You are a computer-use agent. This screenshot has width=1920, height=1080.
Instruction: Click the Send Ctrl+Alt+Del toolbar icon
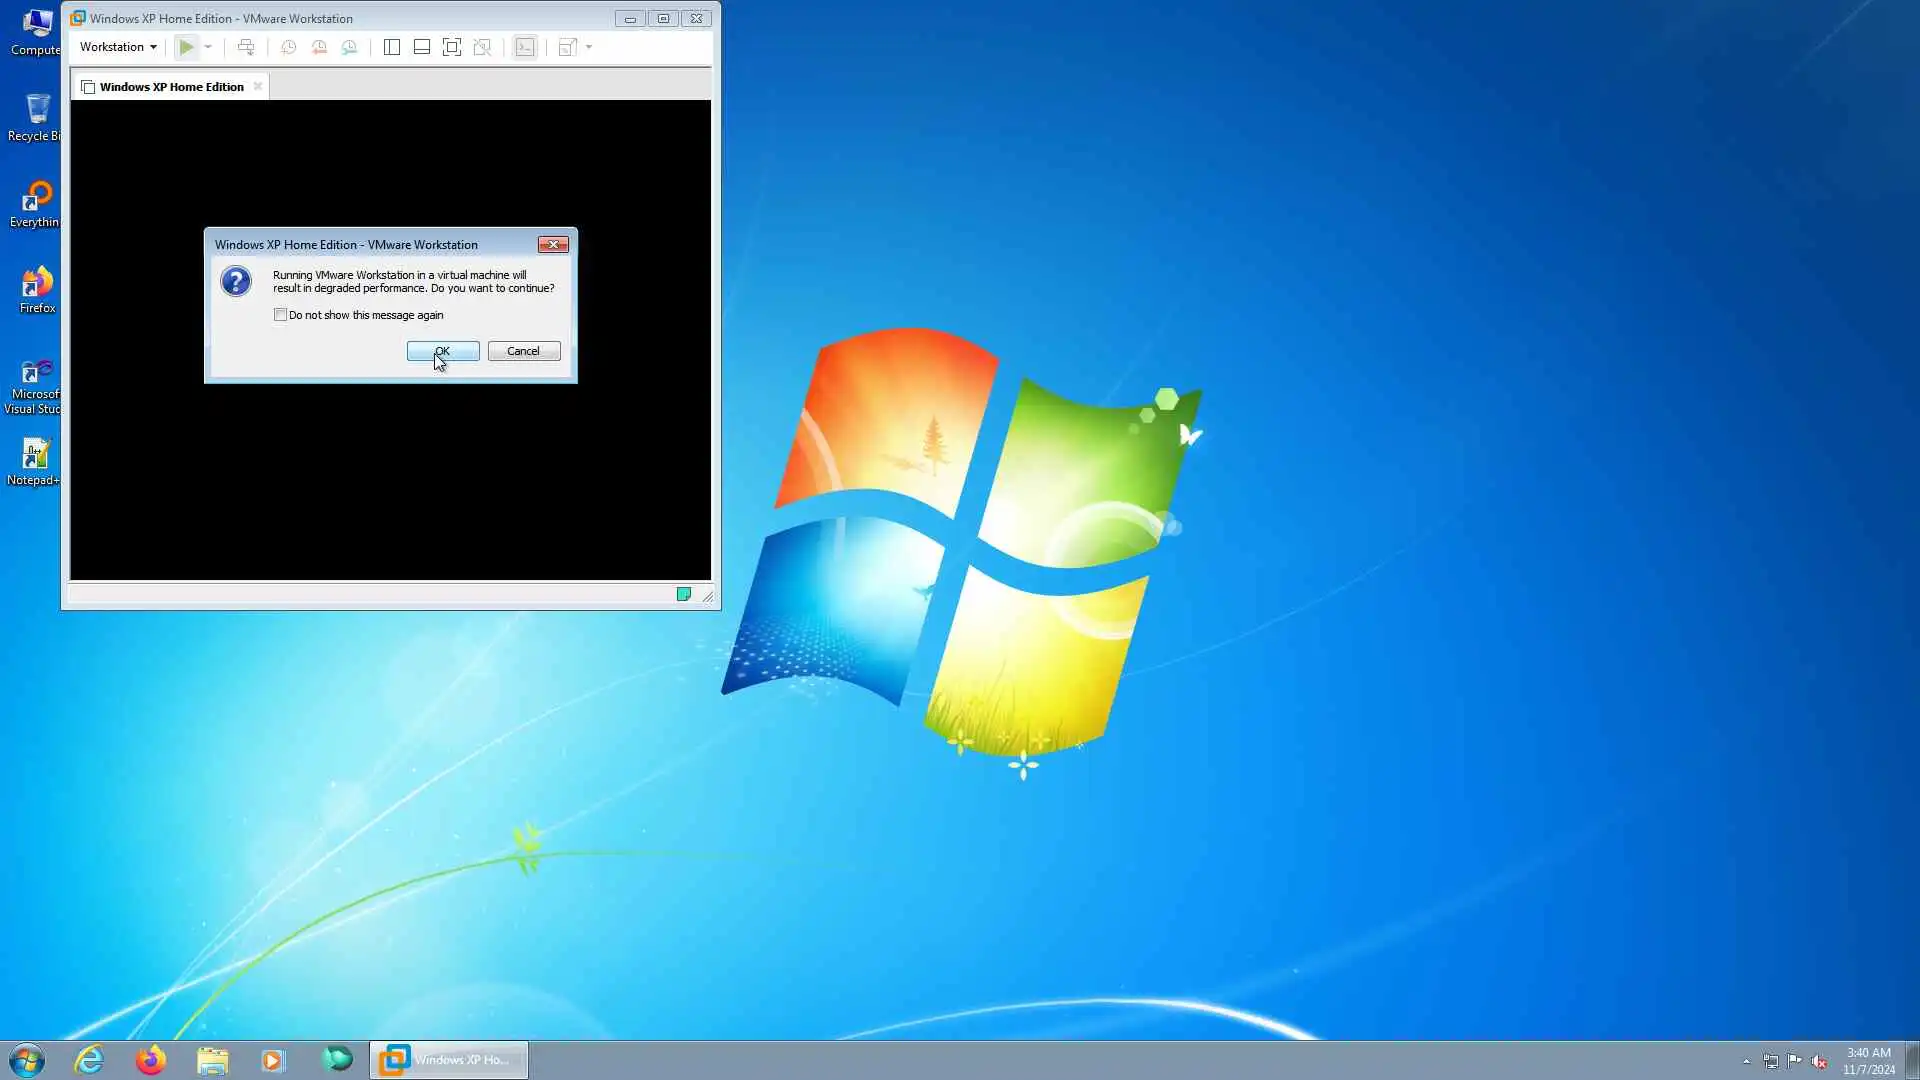(246, 47)
